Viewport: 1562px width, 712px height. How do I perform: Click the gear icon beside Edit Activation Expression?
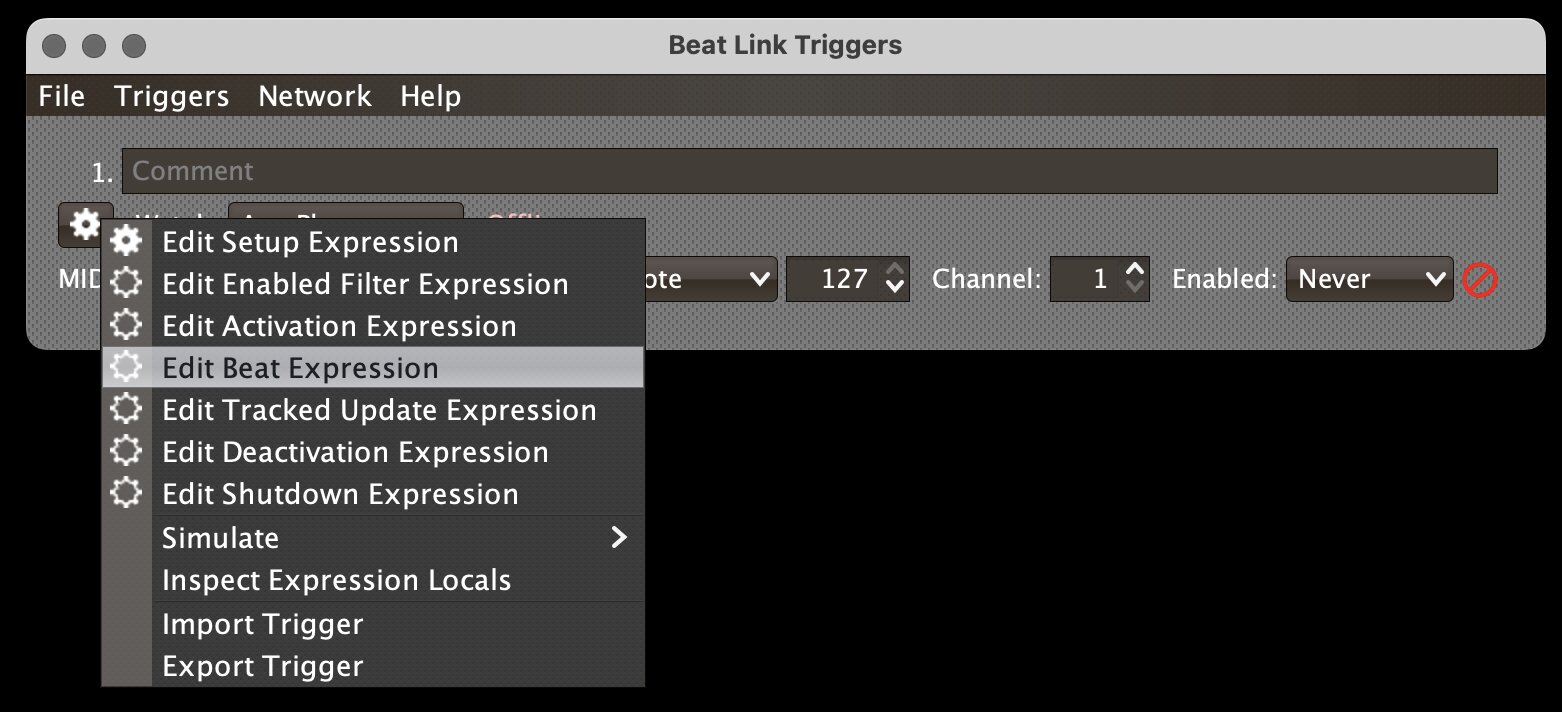pos(126,326)
